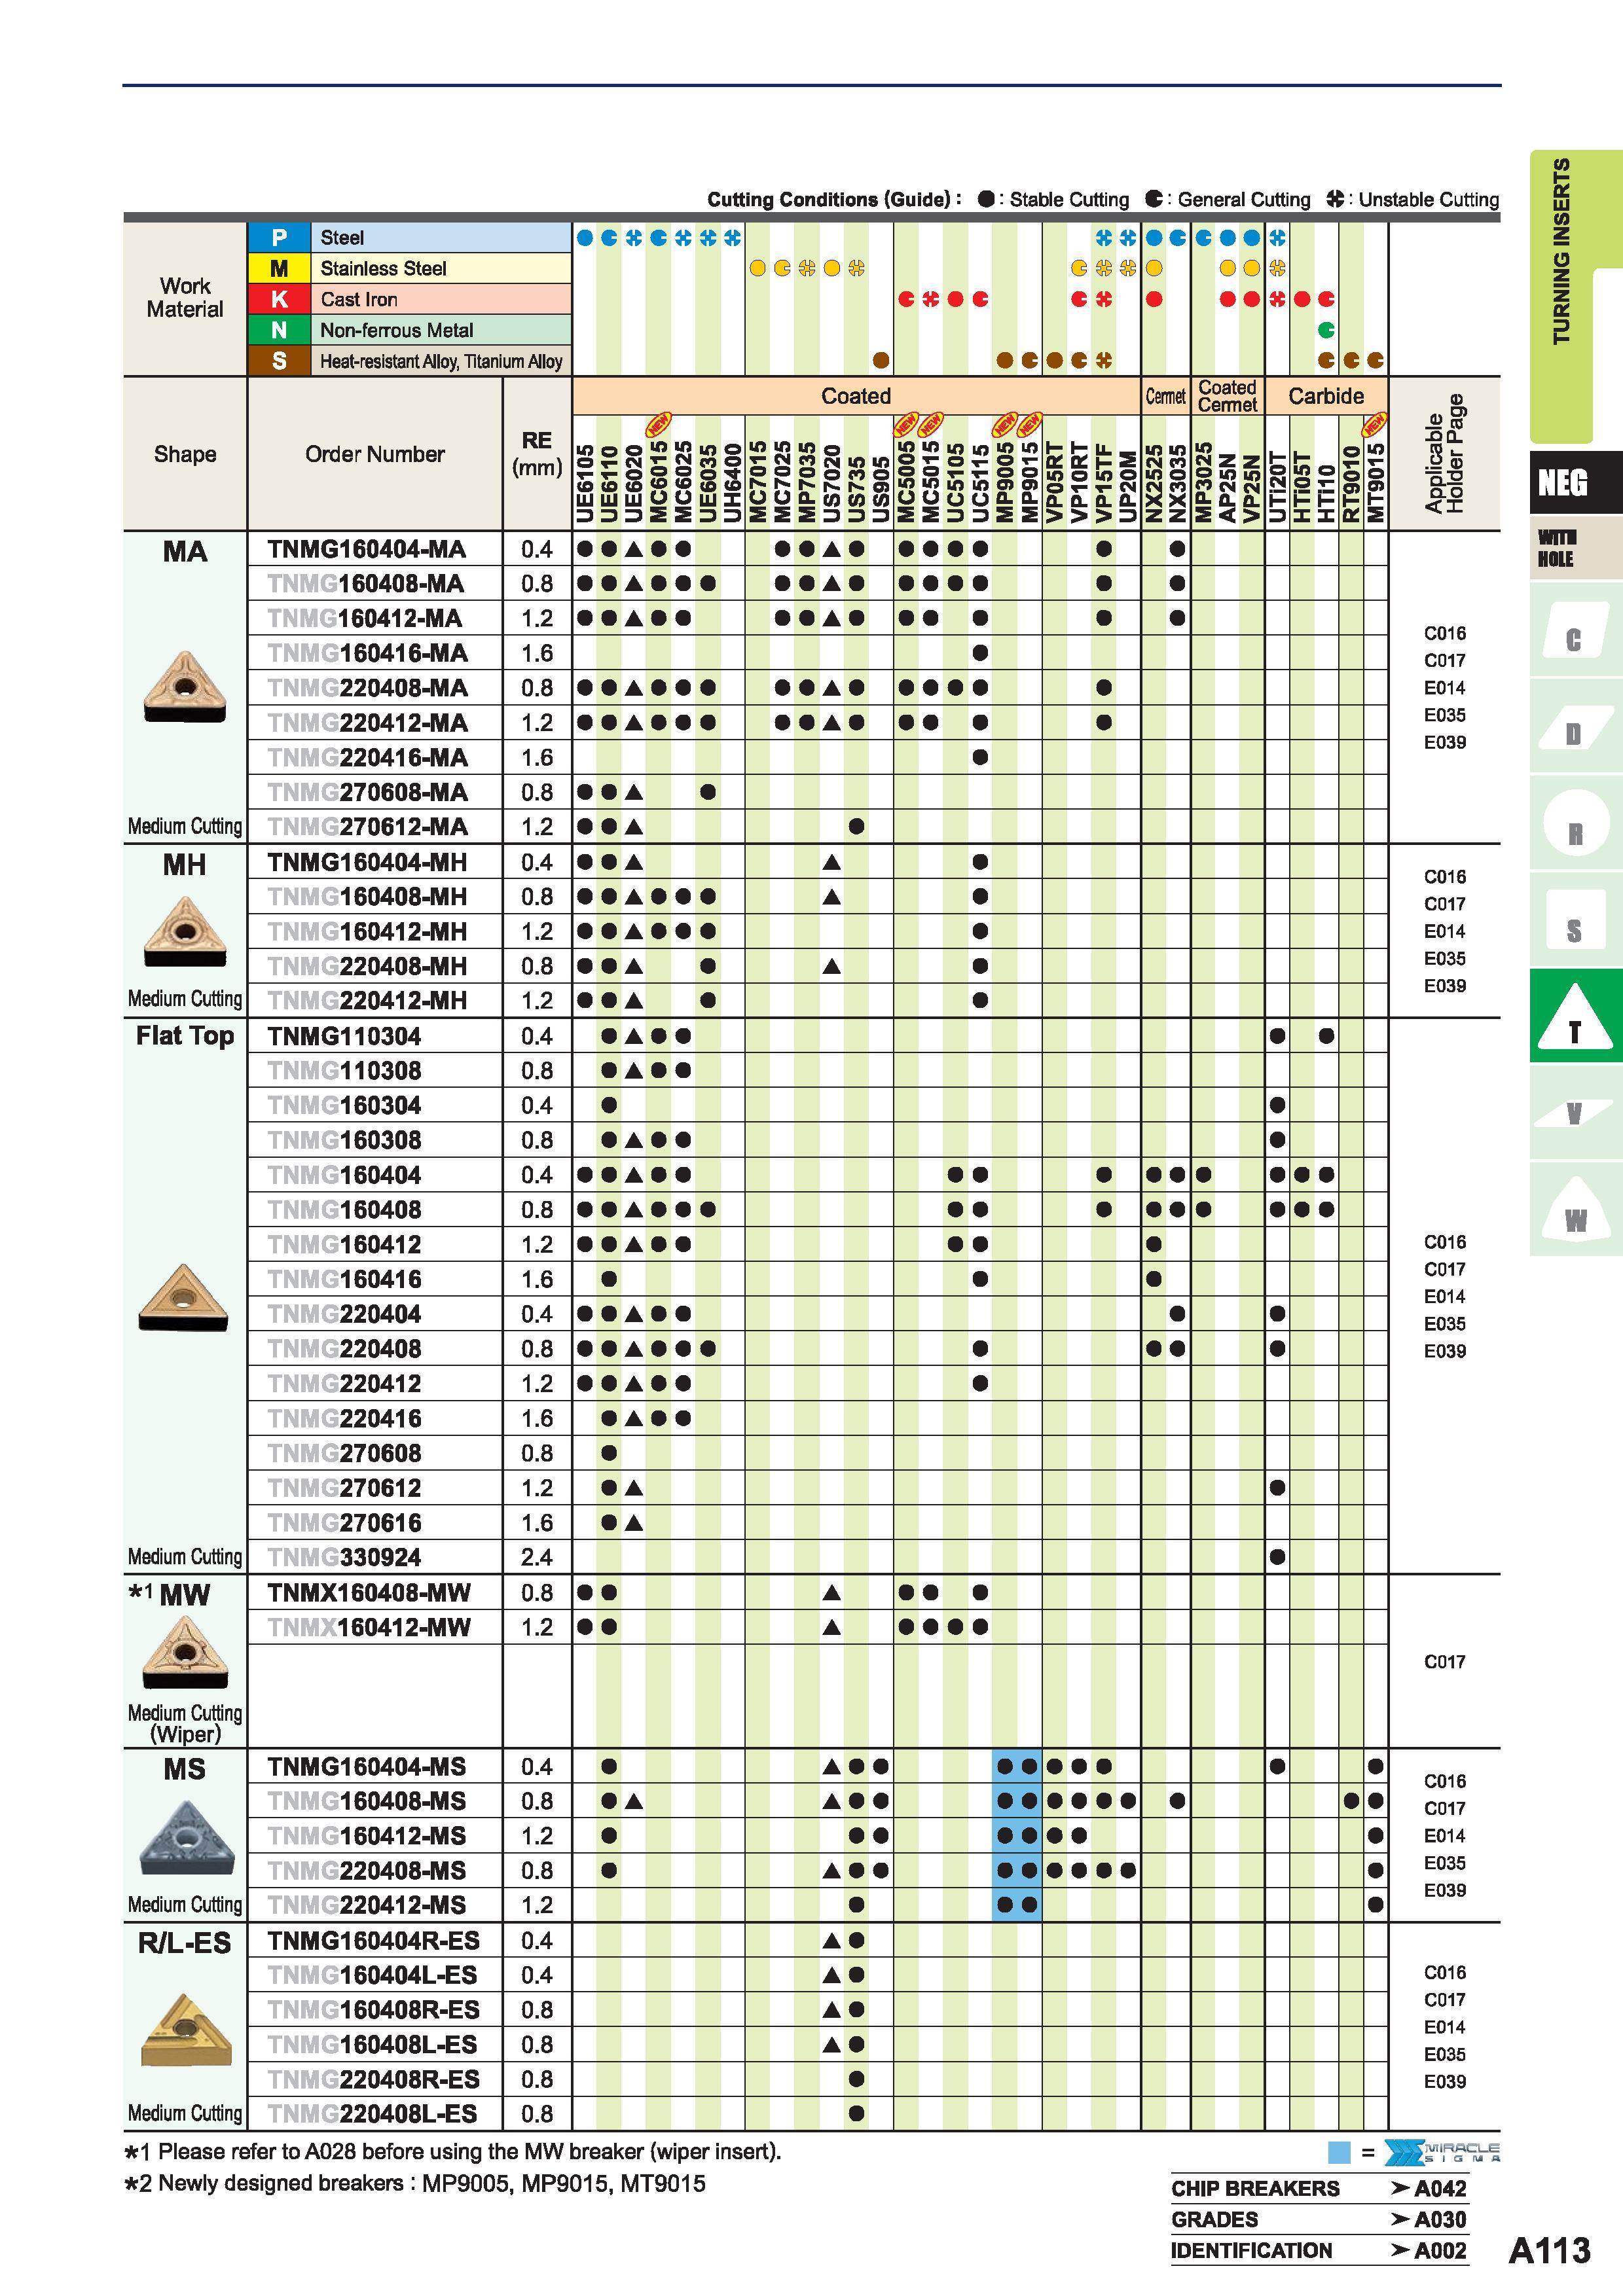Click the MA breaker insert image

point(185,686)
